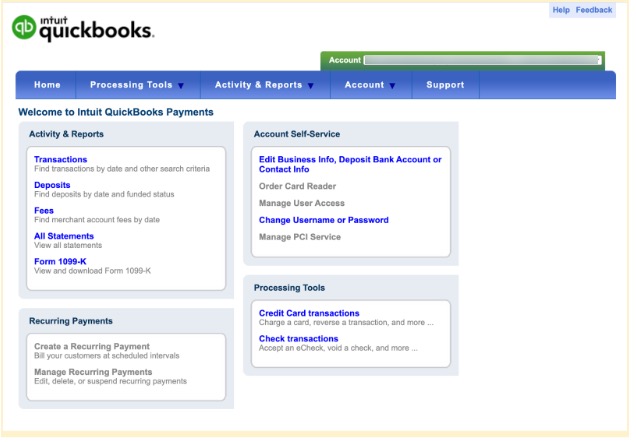
Task: Click 'Find transactions by date' description text
Action: point(123,170)
